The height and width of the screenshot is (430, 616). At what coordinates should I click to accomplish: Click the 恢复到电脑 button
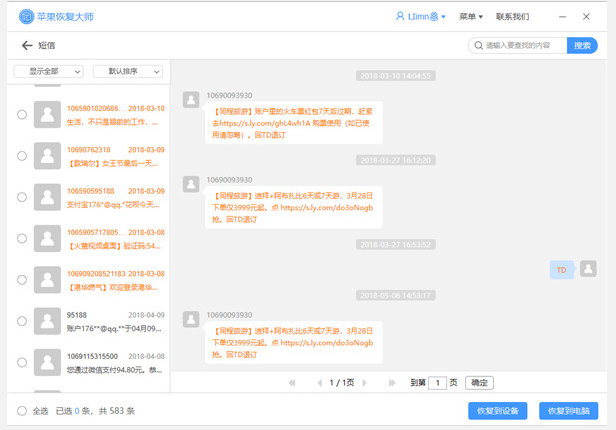pyautogui.click(x=568, y=411)
